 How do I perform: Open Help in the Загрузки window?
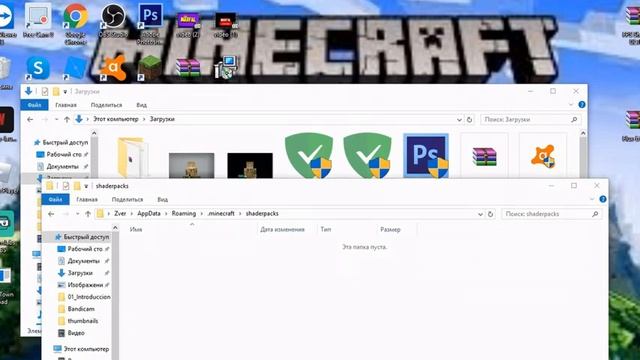click(582, 105)
